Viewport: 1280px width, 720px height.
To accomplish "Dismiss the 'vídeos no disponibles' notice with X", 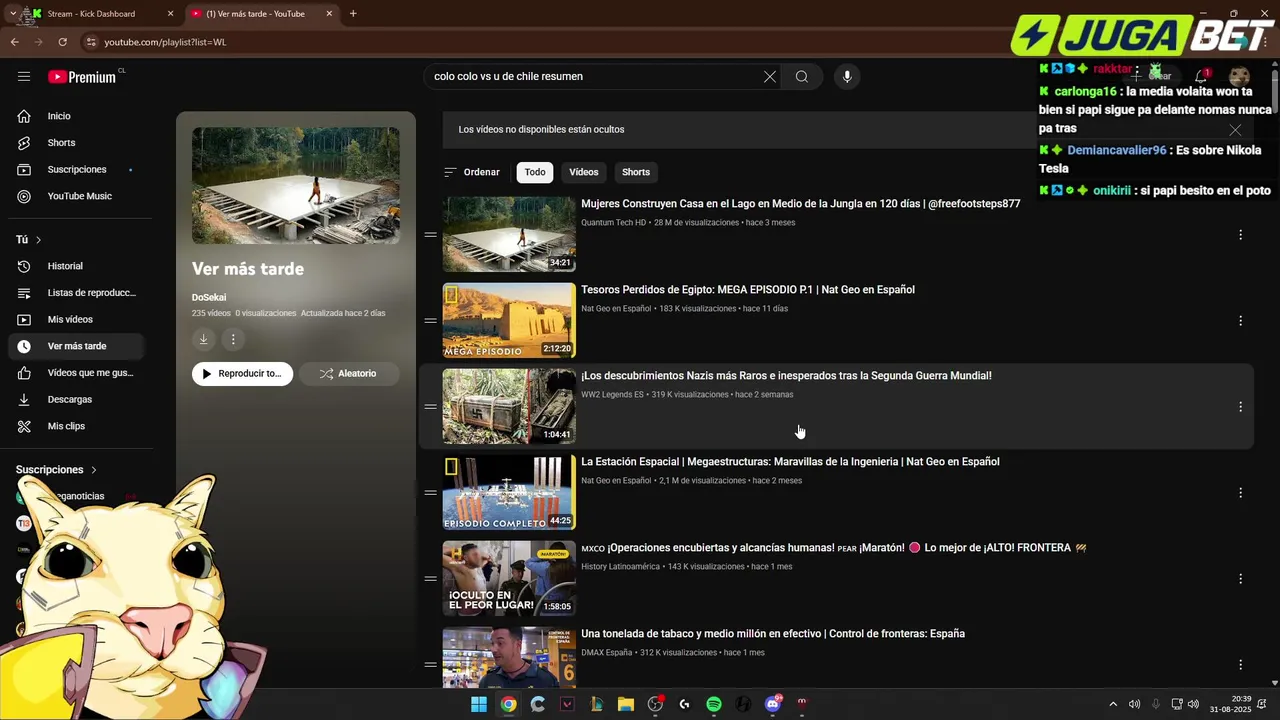I will point(1235,130).
